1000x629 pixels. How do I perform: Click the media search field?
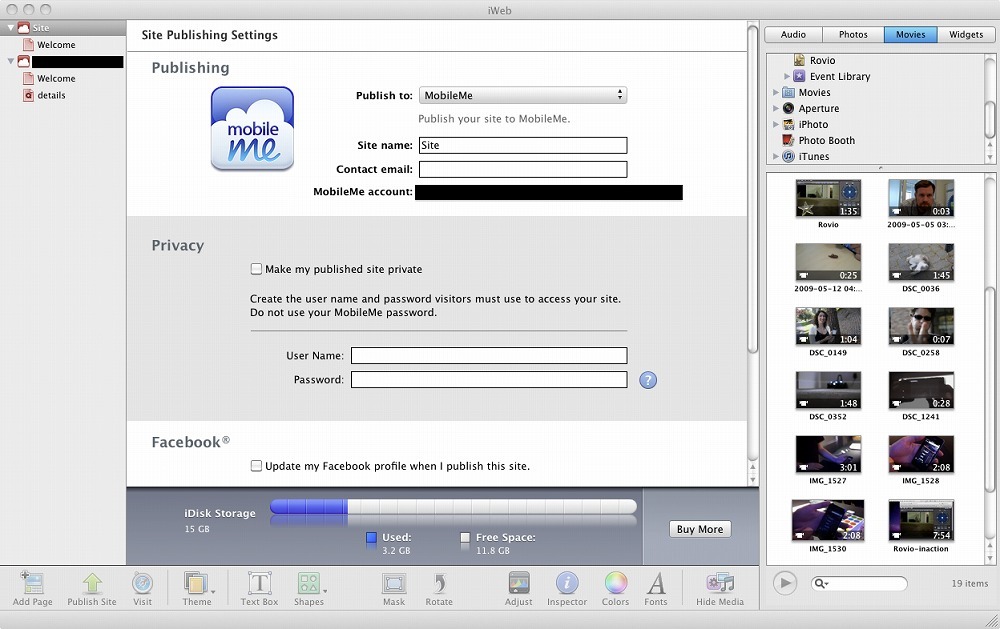pyautogui.click(x=858, y=583)
